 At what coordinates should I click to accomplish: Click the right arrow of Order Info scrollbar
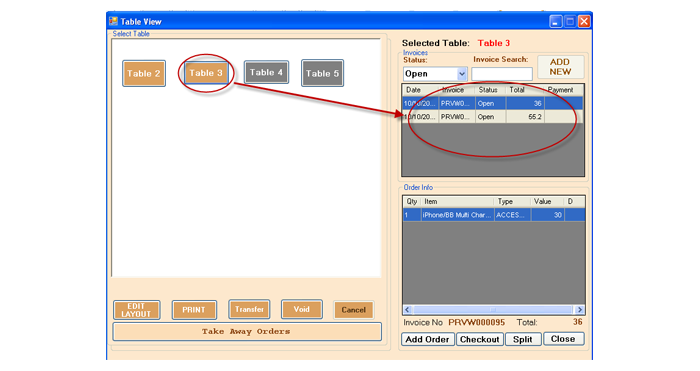(579, 309)
